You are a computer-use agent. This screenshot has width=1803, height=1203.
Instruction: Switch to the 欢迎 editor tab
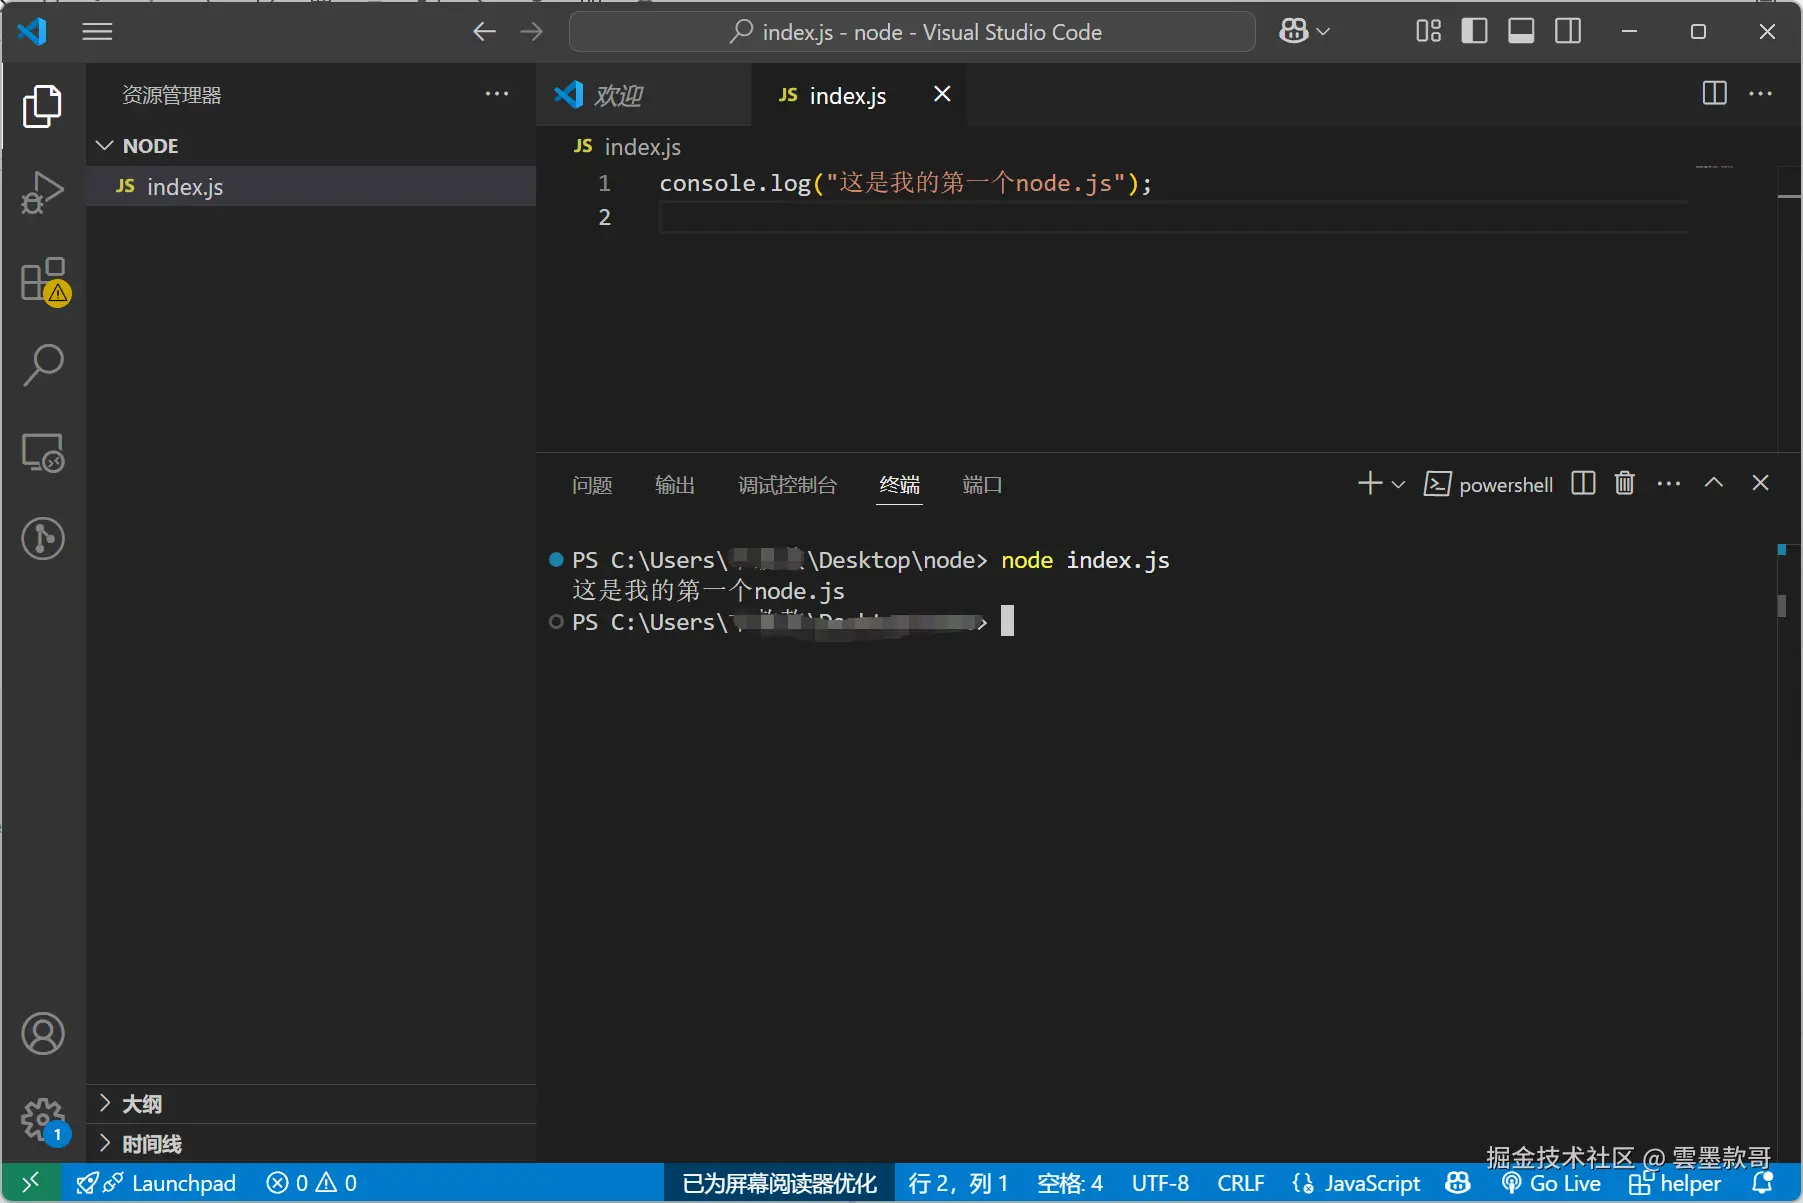(x=618, y=96)
